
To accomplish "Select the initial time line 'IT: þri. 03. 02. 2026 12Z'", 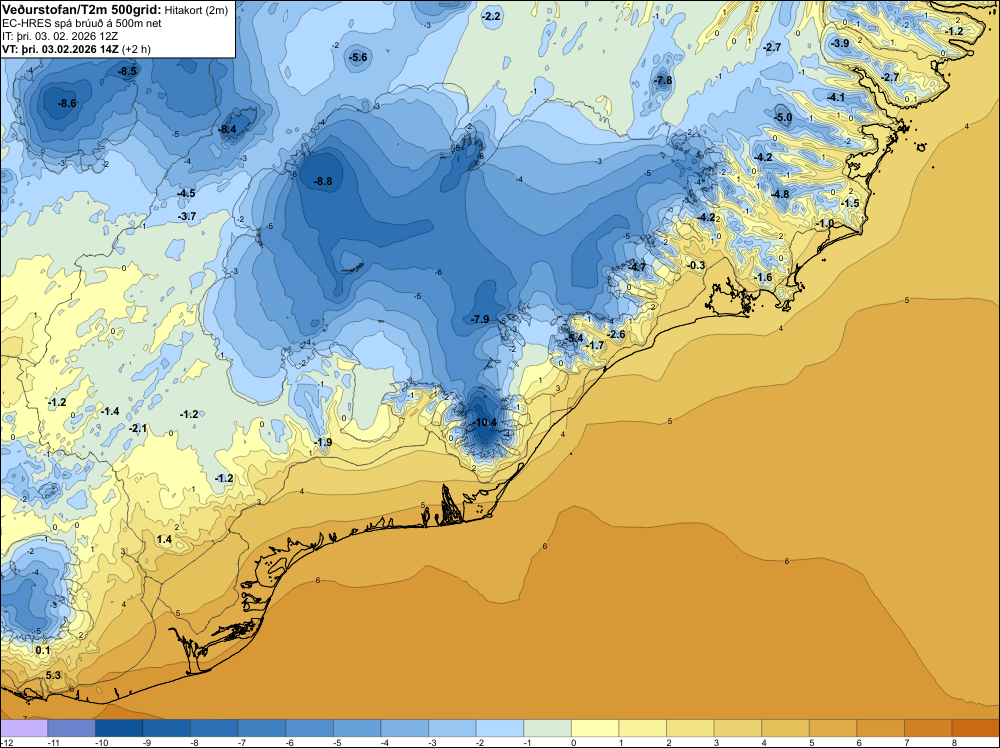I will coord(60,36).
